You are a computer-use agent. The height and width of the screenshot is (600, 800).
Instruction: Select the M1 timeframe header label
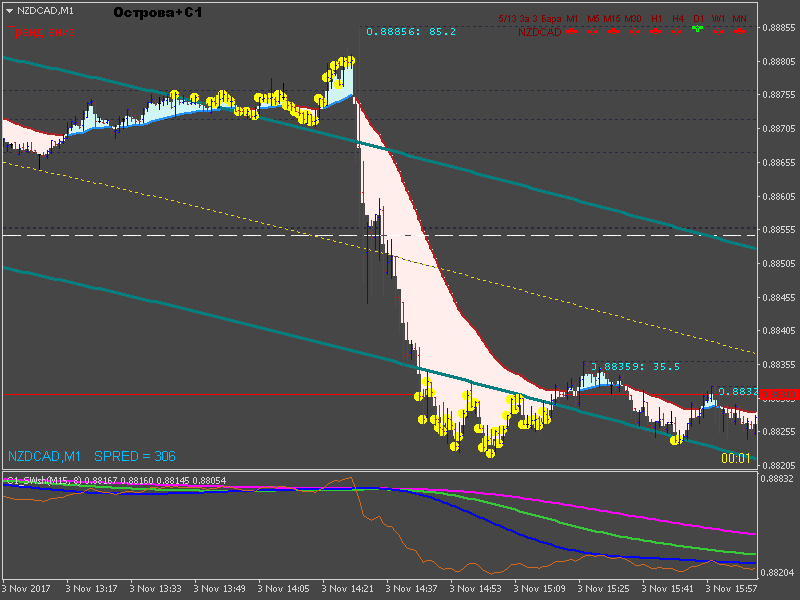572,19
